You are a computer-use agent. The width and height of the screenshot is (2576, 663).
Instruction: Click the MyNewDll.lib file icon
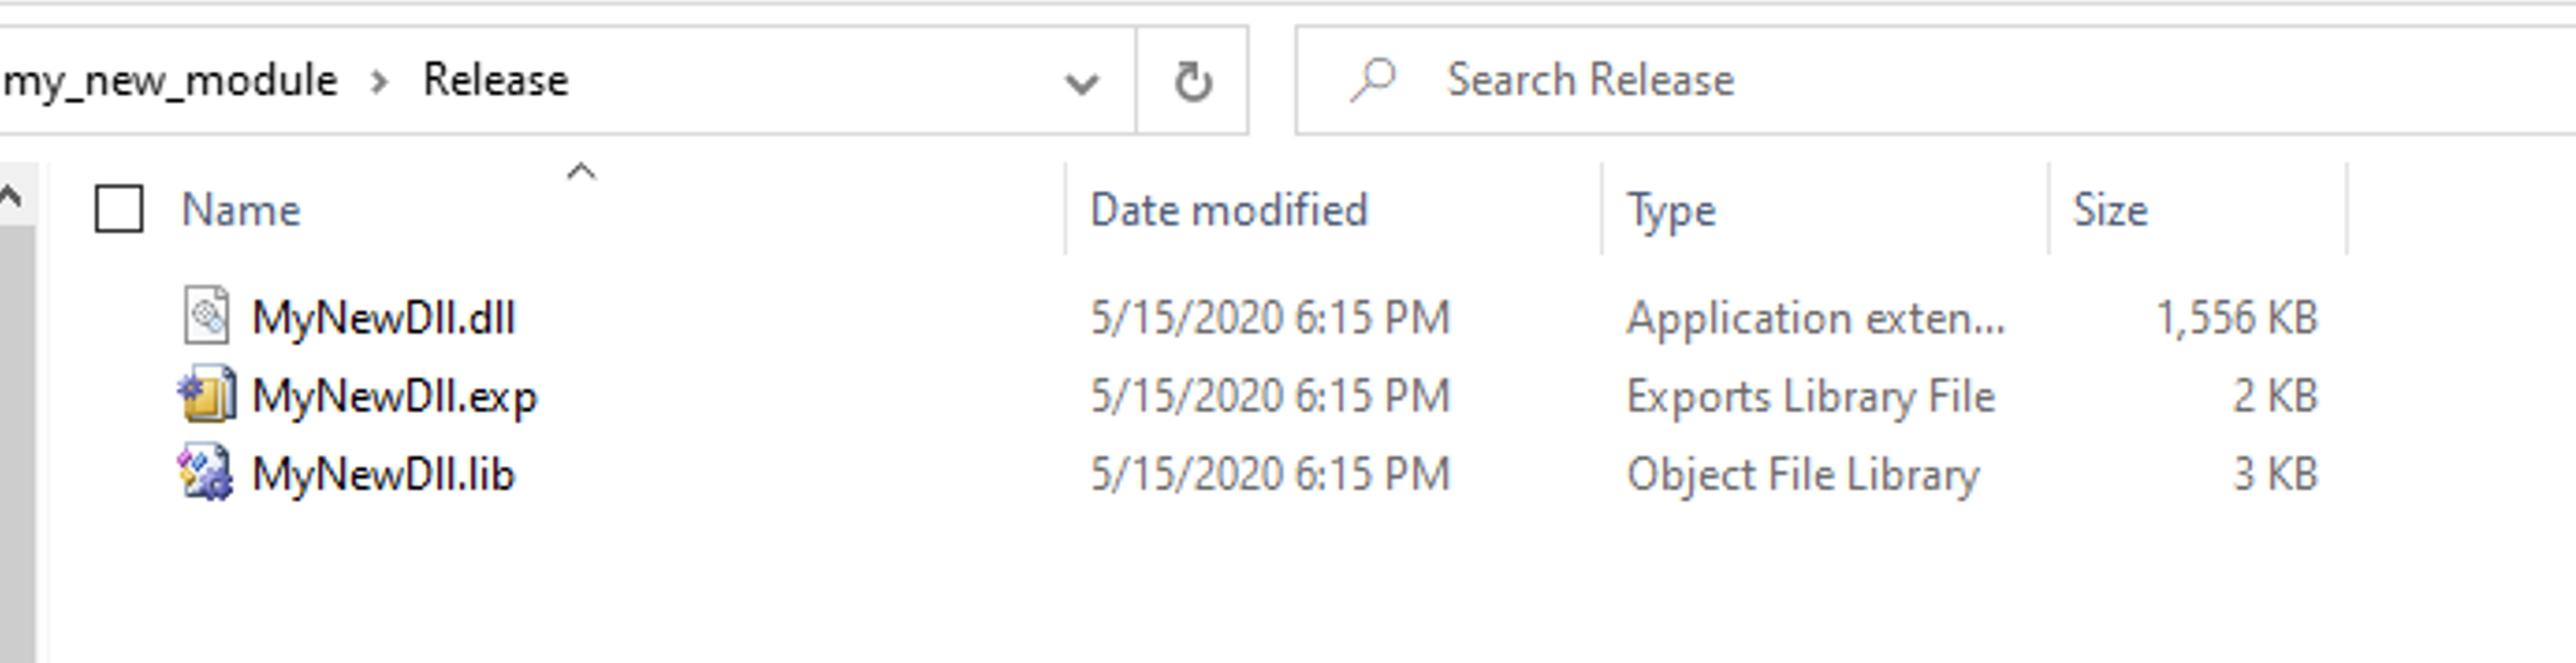(206, 473)
